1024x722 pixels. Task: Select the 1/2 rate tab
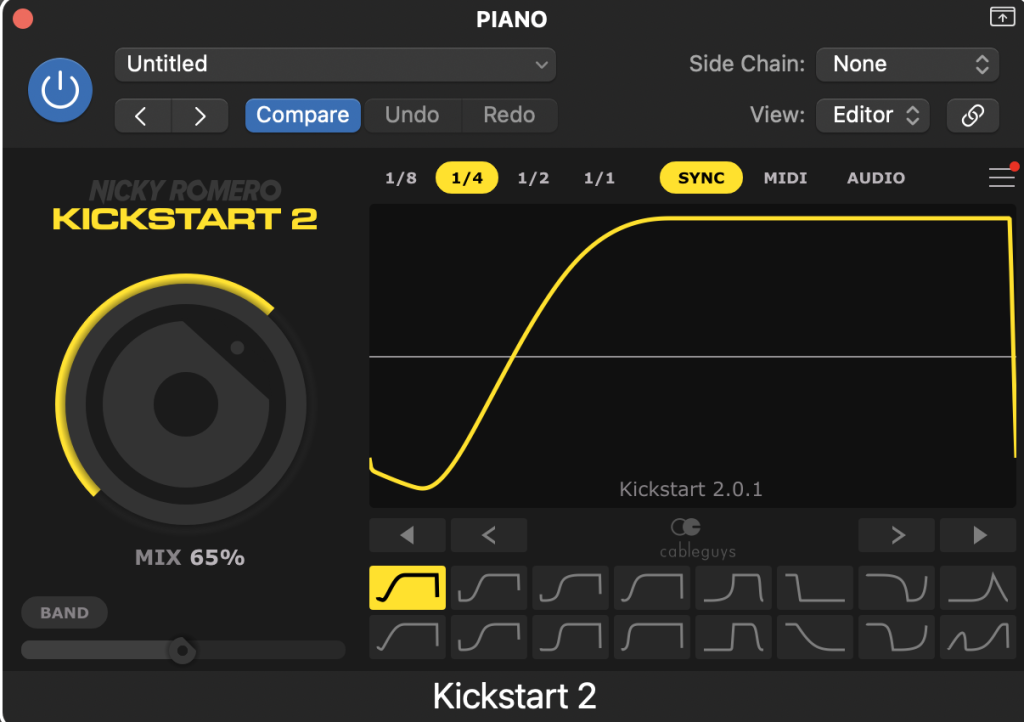point(533,179)
